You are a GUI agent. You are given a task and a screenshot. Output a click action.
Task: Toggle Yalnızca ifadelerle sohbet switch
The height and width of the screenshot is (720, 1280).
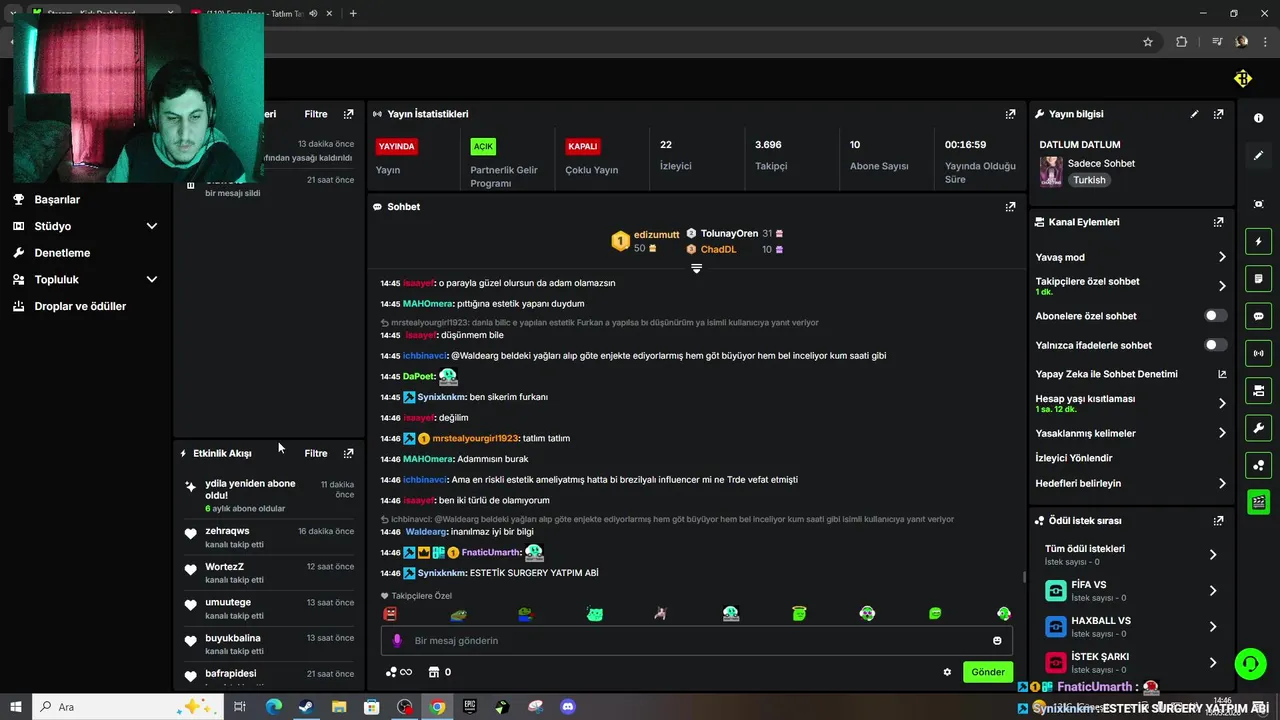1215,345
